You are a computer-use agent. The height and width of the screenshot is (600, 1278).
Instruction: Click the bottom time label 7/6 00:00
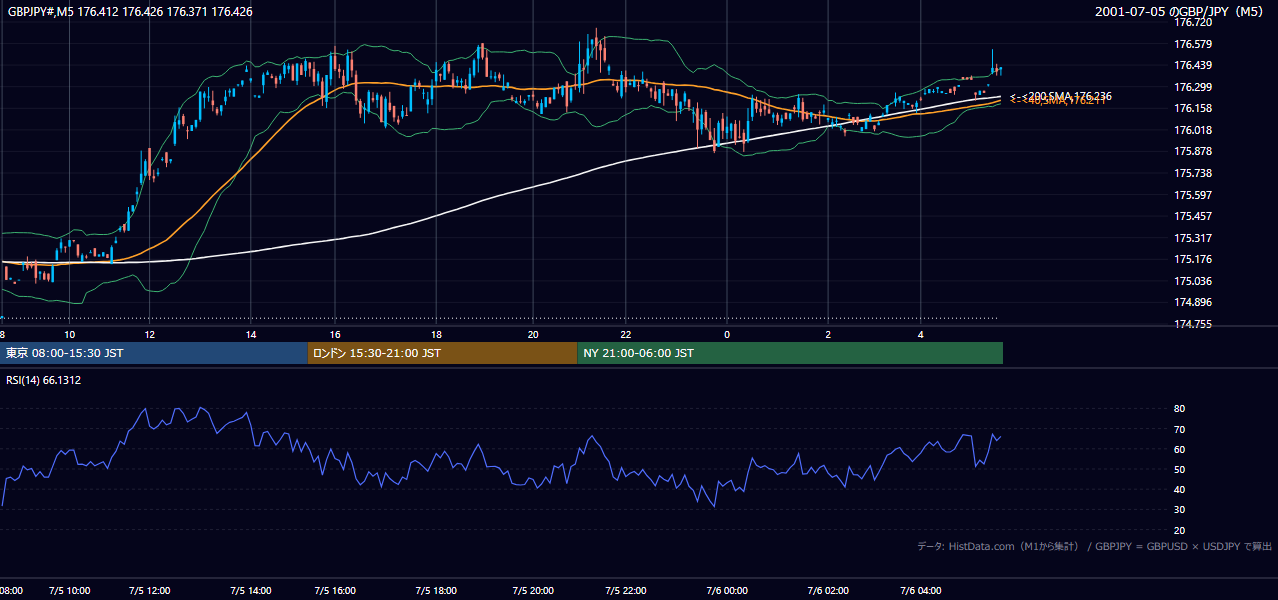point(726,591)
